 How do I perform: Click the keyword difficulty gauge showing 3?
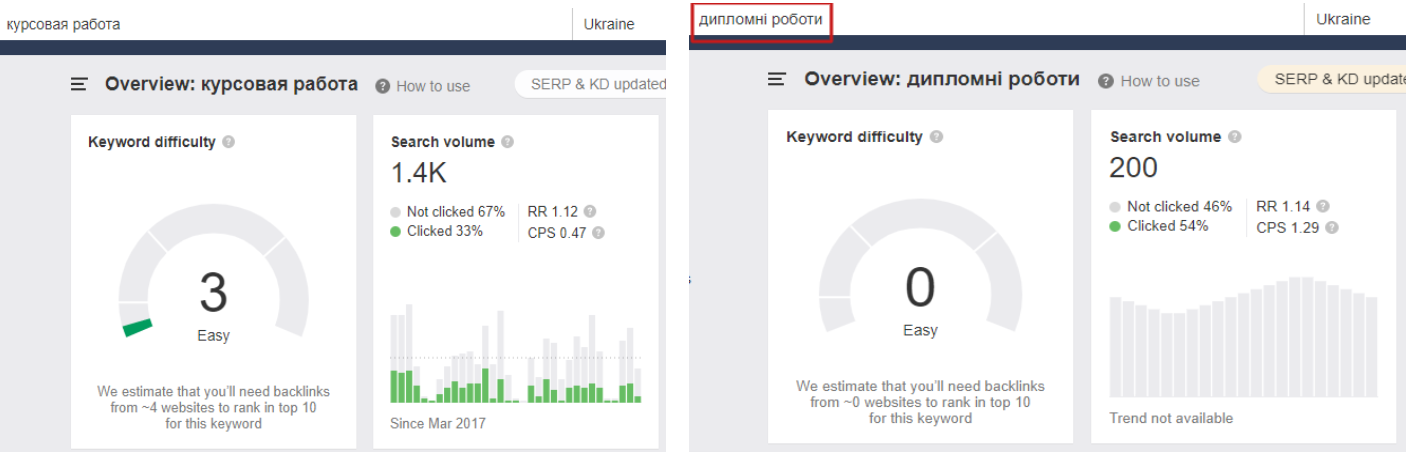[x=213, y=275]
